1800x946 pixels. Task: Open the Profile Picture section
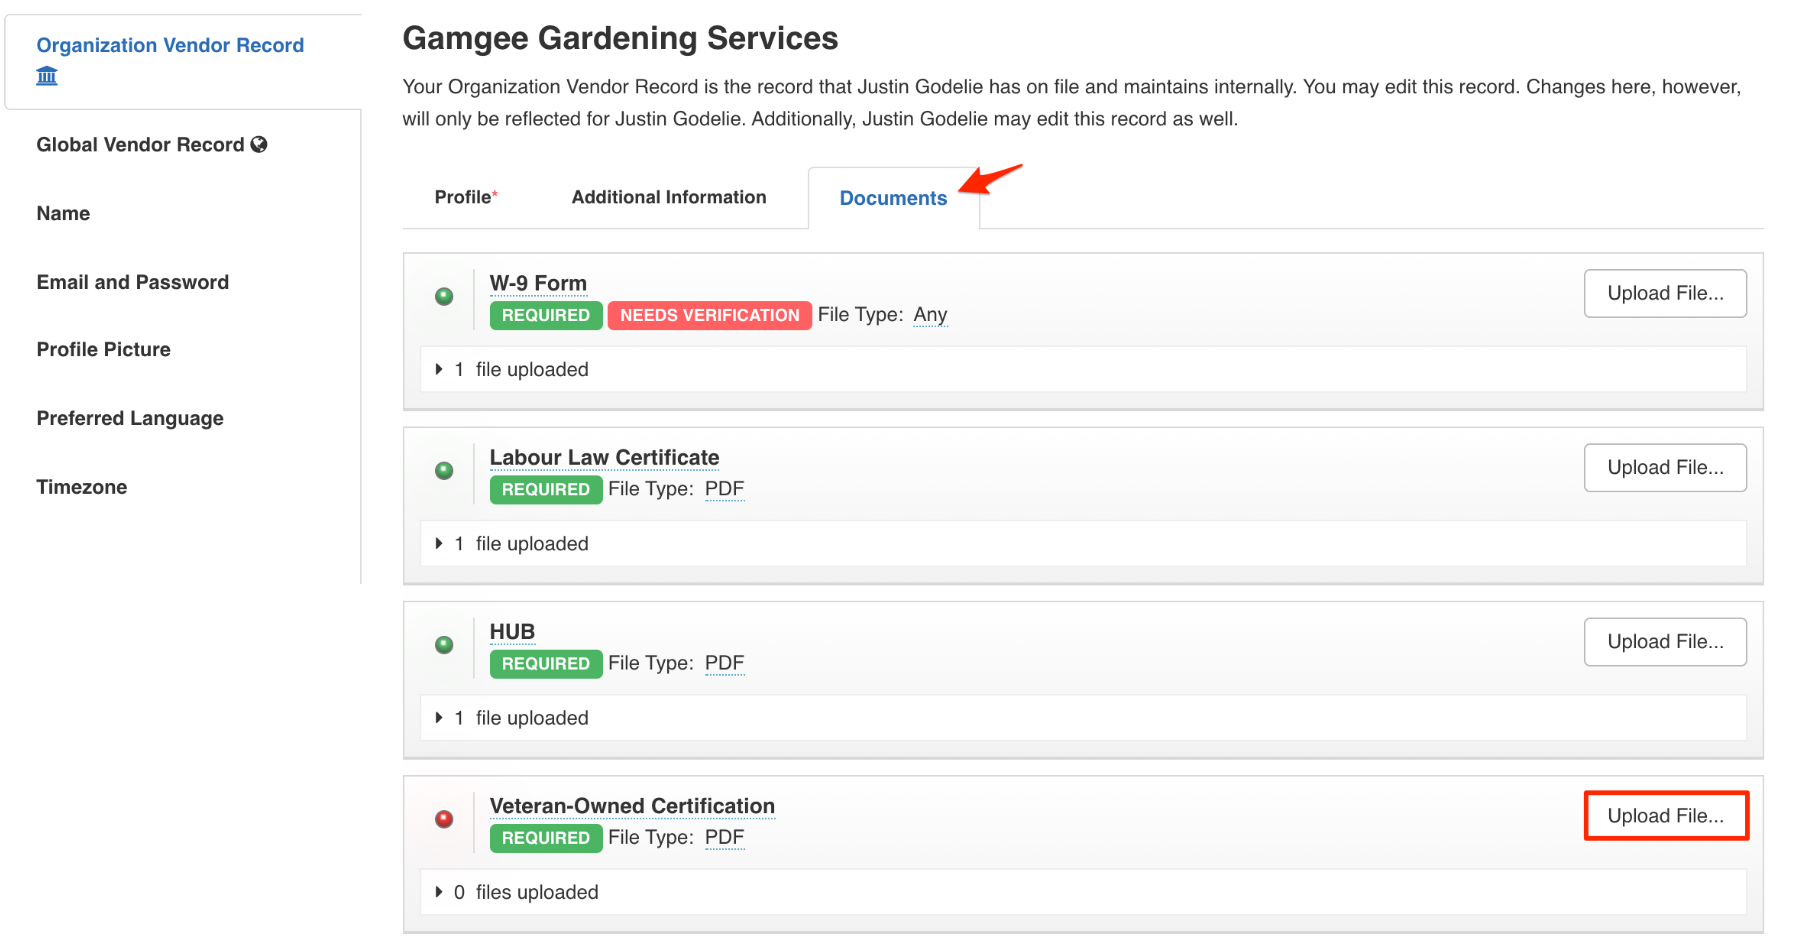point(104,349)
